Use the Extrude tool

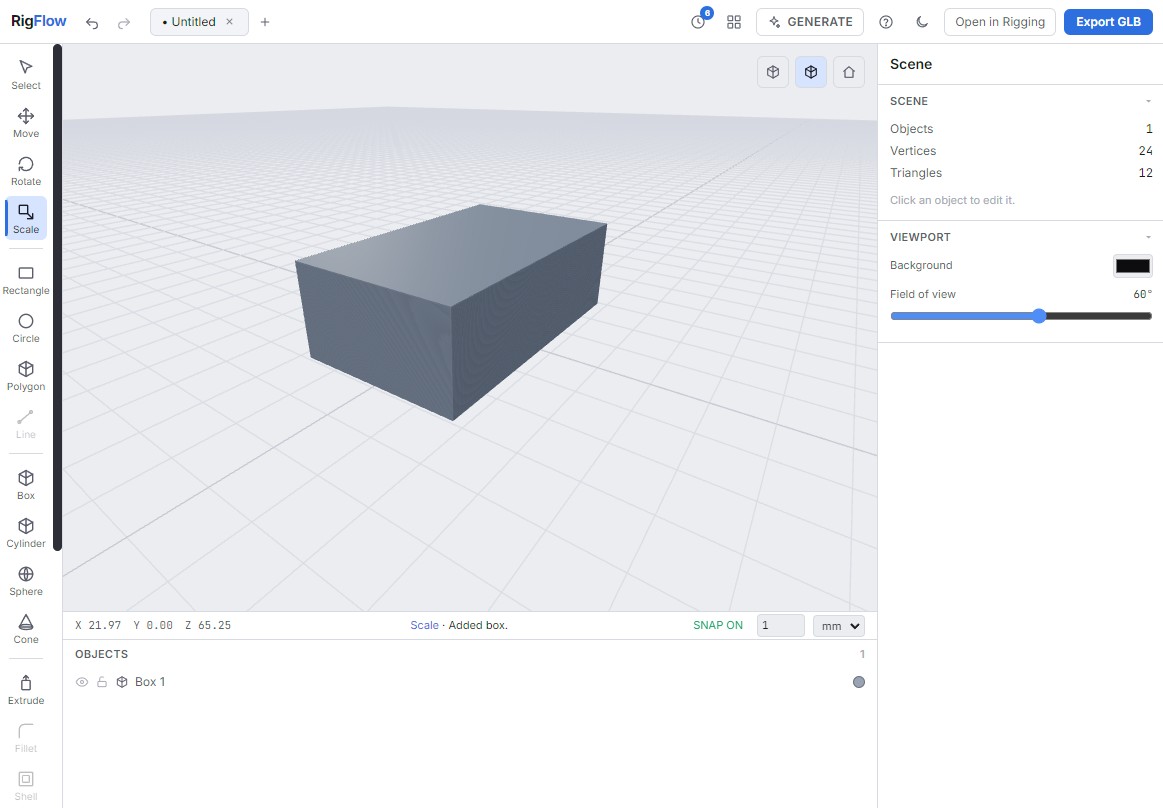[x=26, y=689]
